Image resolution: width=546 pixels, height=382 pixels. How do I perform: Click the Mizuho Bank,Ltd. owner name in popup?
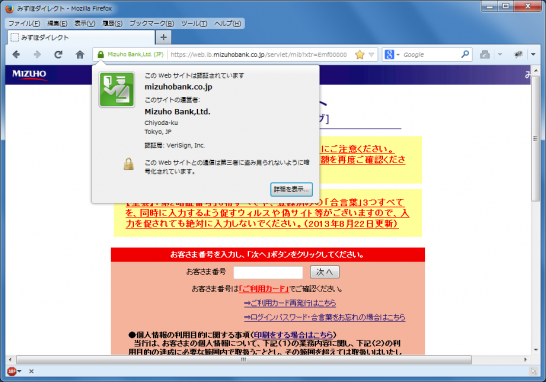(x=177, y=112)
